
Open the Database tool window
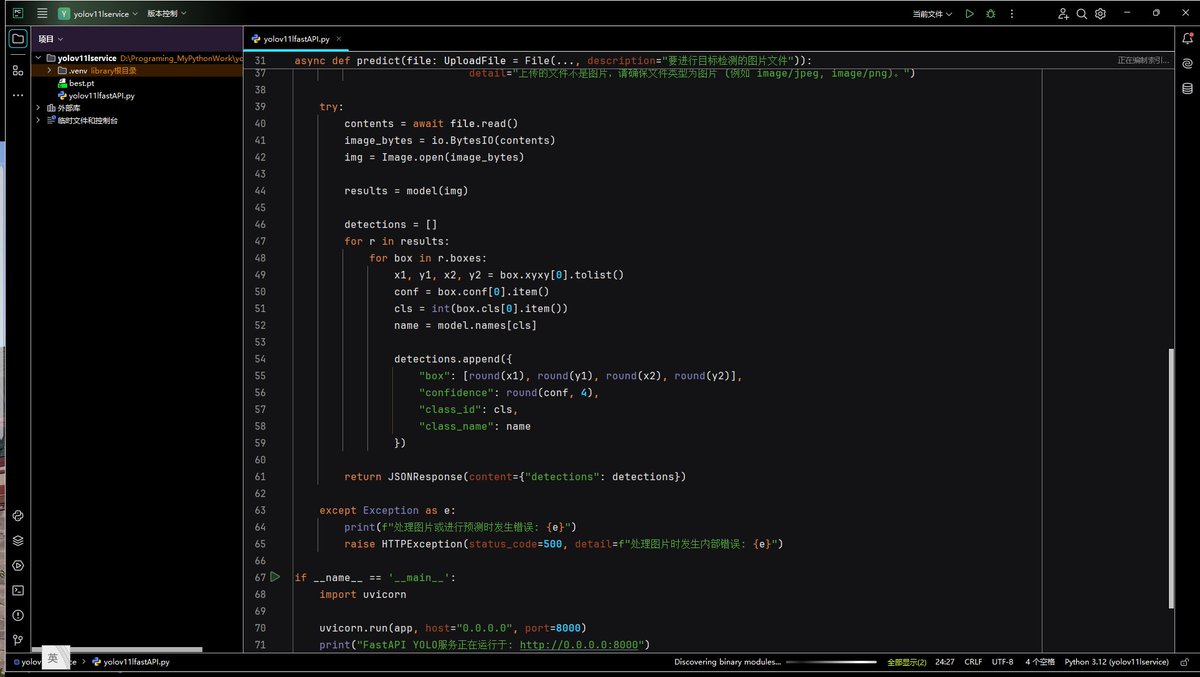click(1187, 87)
